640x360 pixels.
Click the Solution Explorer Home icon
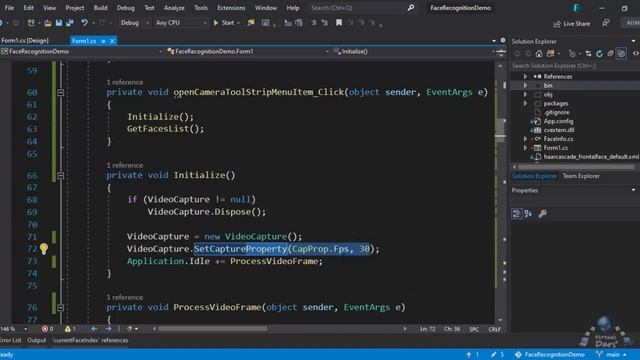pyautogui.click(x=539, y=53)
